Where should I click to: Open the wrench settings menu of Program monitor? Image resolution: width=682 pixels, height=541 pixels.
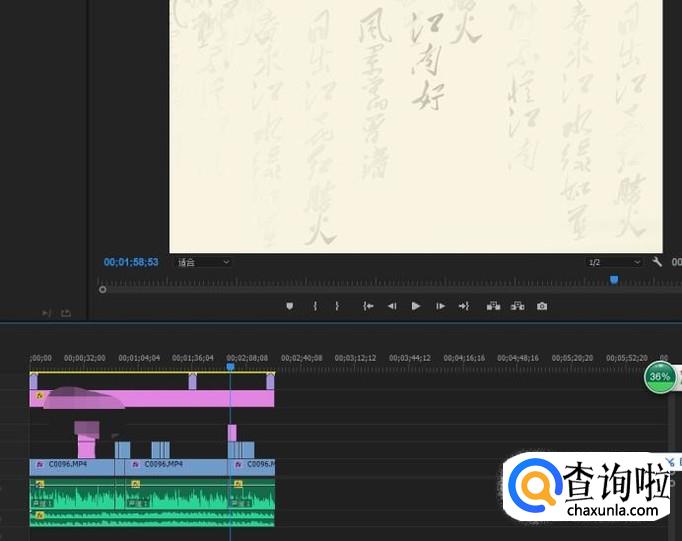[657, 262]
